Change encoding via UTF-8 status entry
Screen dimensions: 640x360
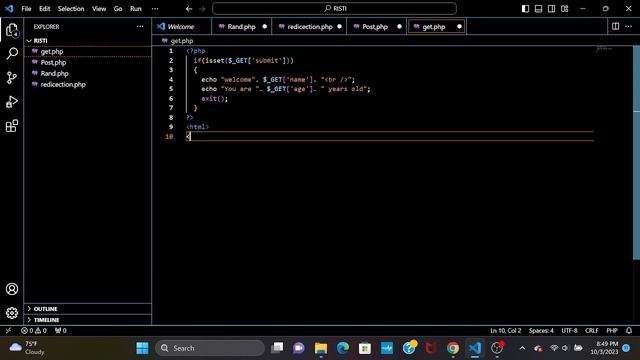[569, 331]
